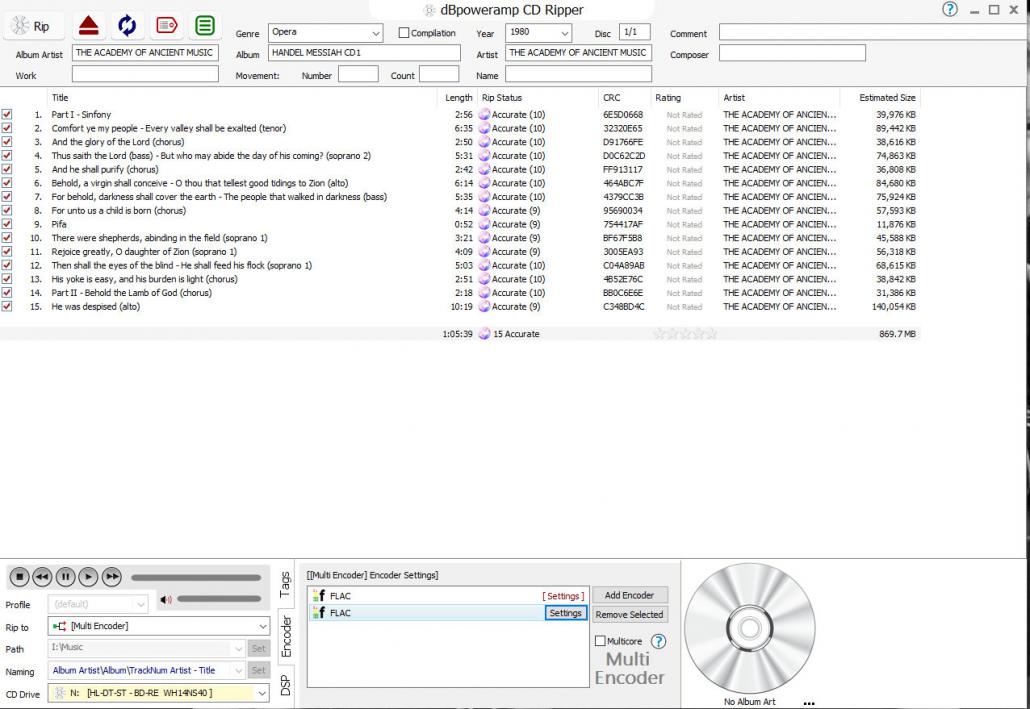Click the Eject CD icon
Screen dimensions: 1030x709
[90, 26]
